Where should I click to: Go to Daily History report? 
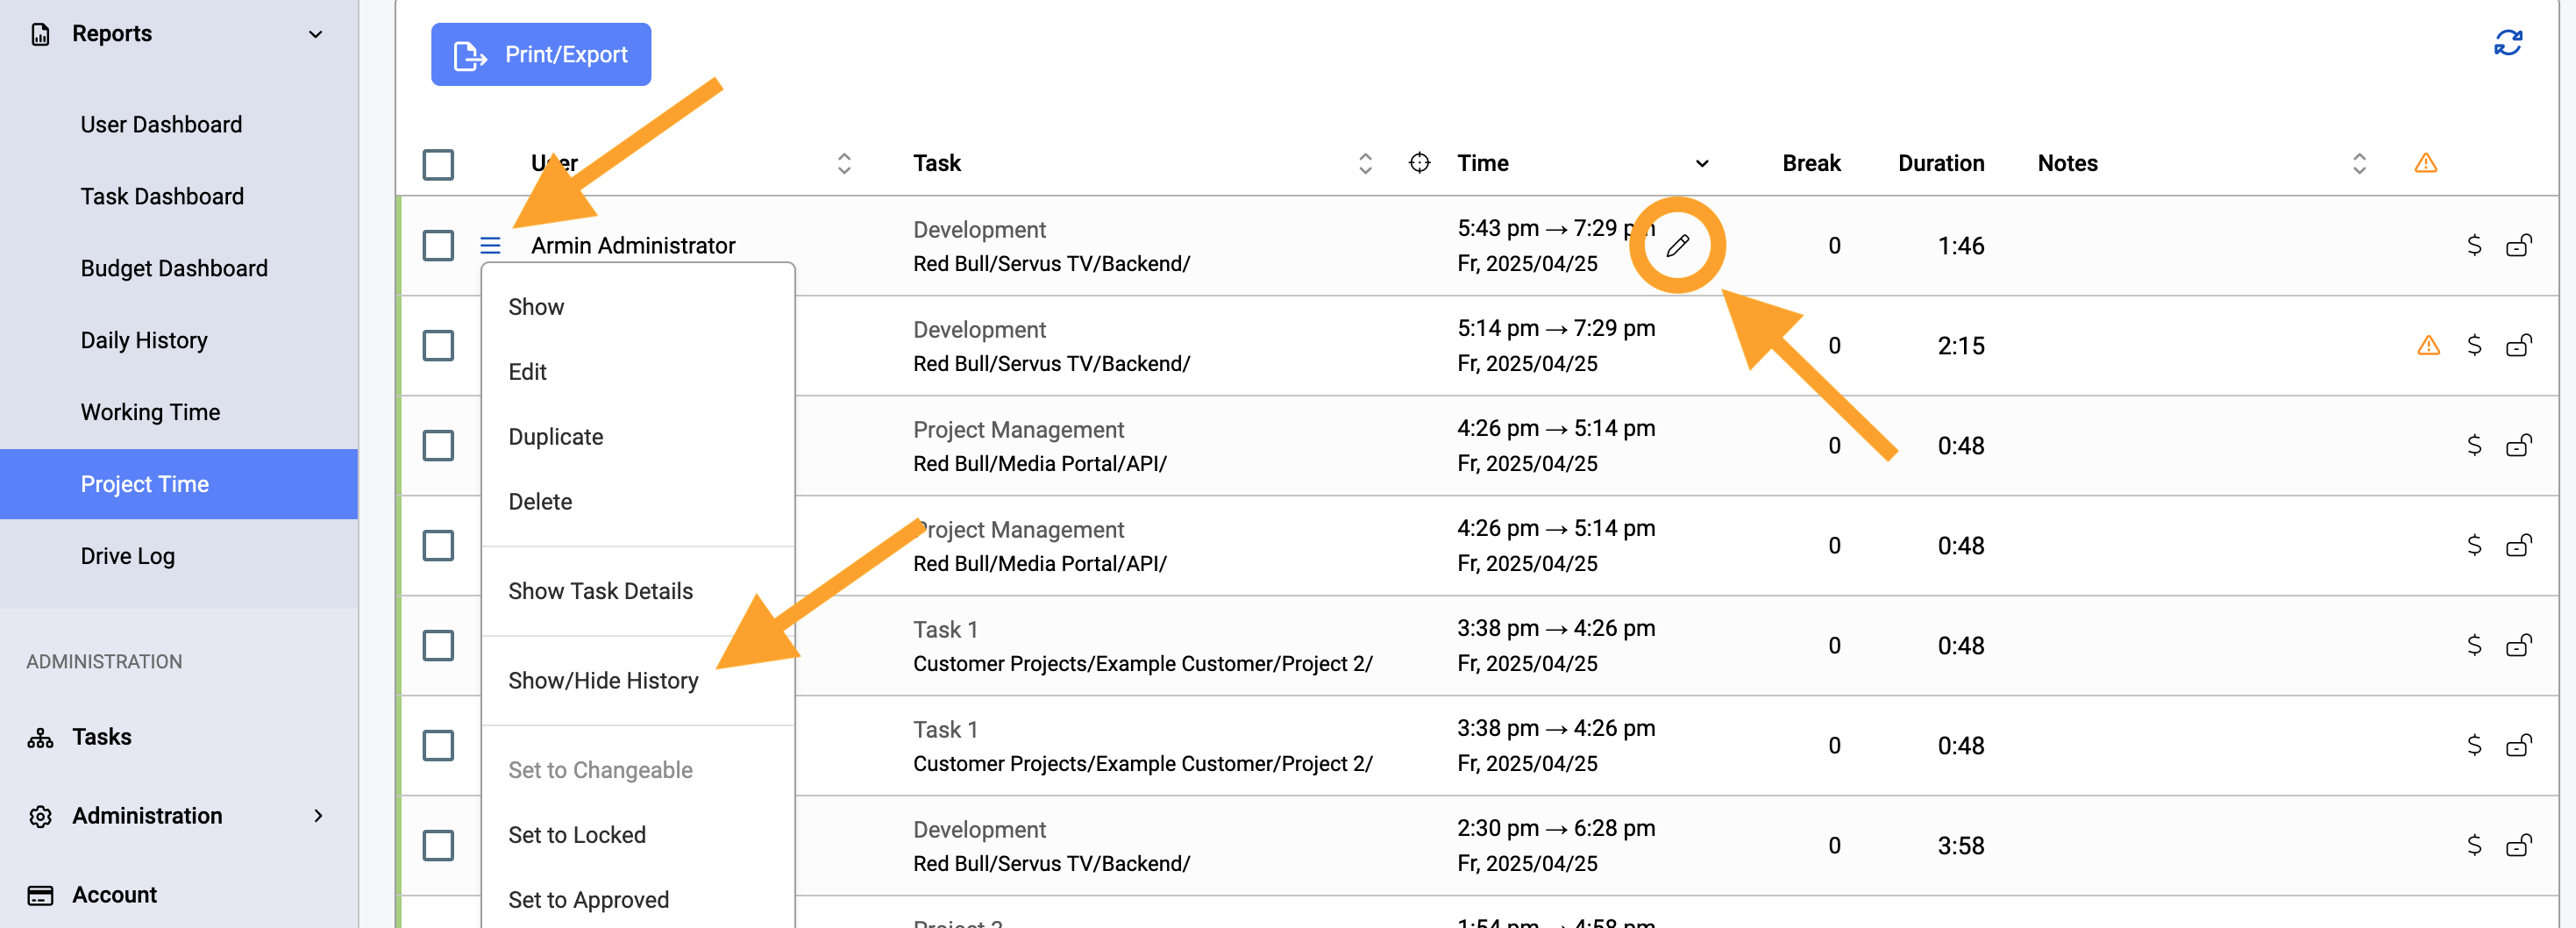point(144,341)
